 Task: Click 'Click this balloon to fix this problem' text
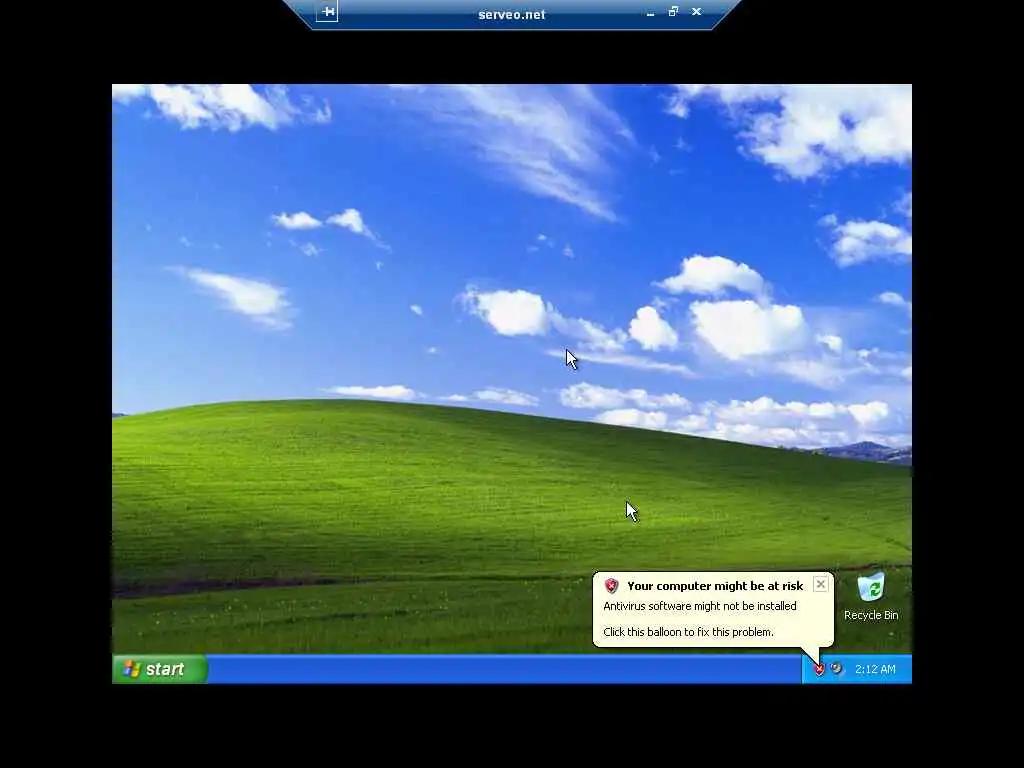[688, 632]
